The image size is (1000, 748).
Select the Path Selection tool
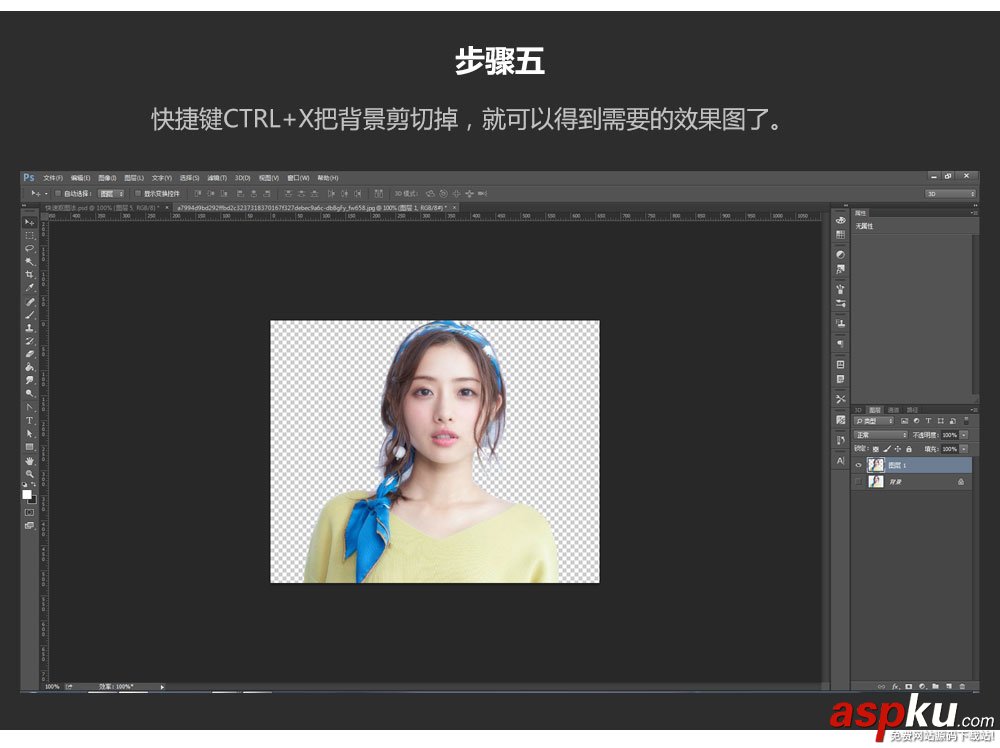point(29,434)
